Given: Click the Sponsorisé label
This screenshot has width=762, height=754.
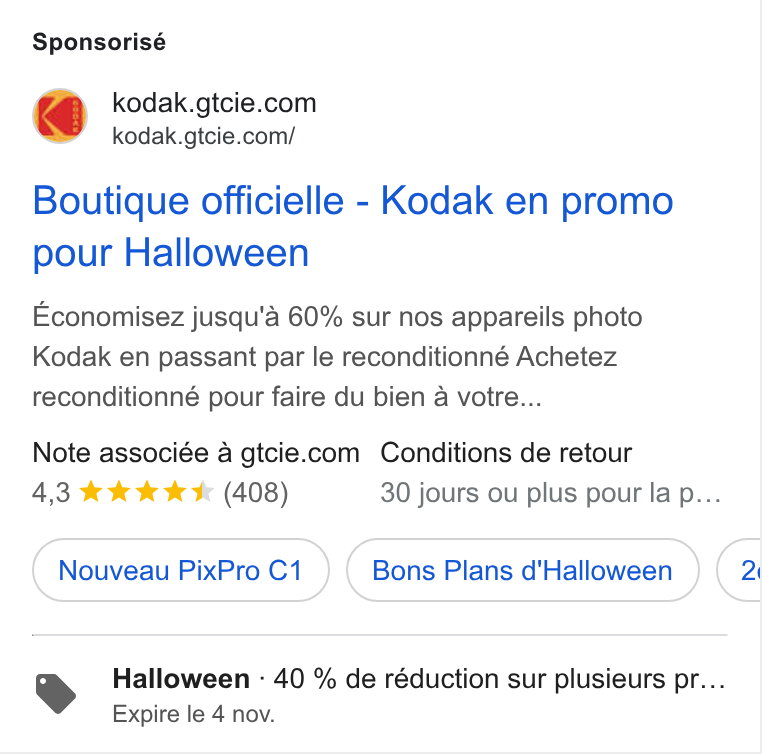Looking at the screenshot, I should (99, 42).
